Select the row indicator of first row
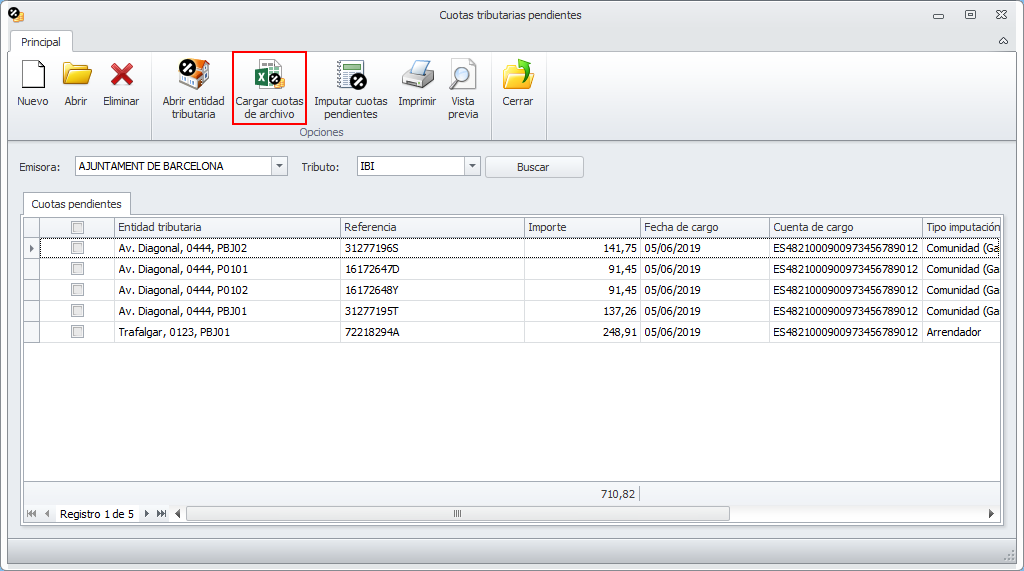Image resolution: width=1024 pixels, height=571 pixels. click(31, 248)
